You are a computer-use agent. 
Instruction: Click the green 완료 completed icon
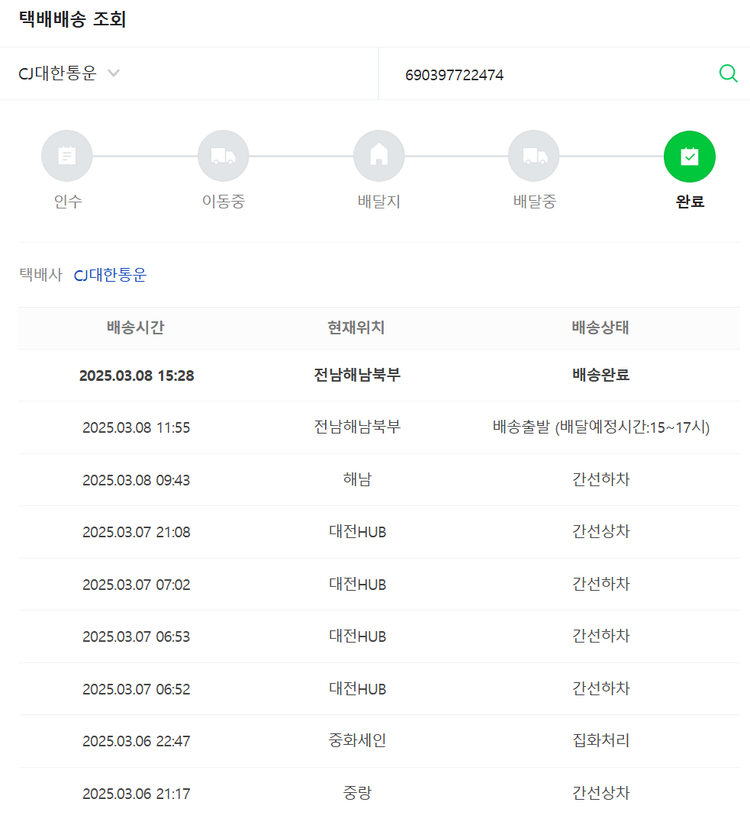click(689, 156)
